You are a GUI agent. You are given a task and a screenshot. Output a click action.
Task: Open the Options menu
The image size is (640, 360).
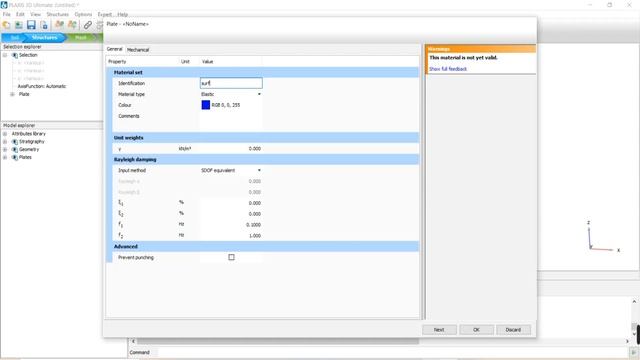pos(83,14)
